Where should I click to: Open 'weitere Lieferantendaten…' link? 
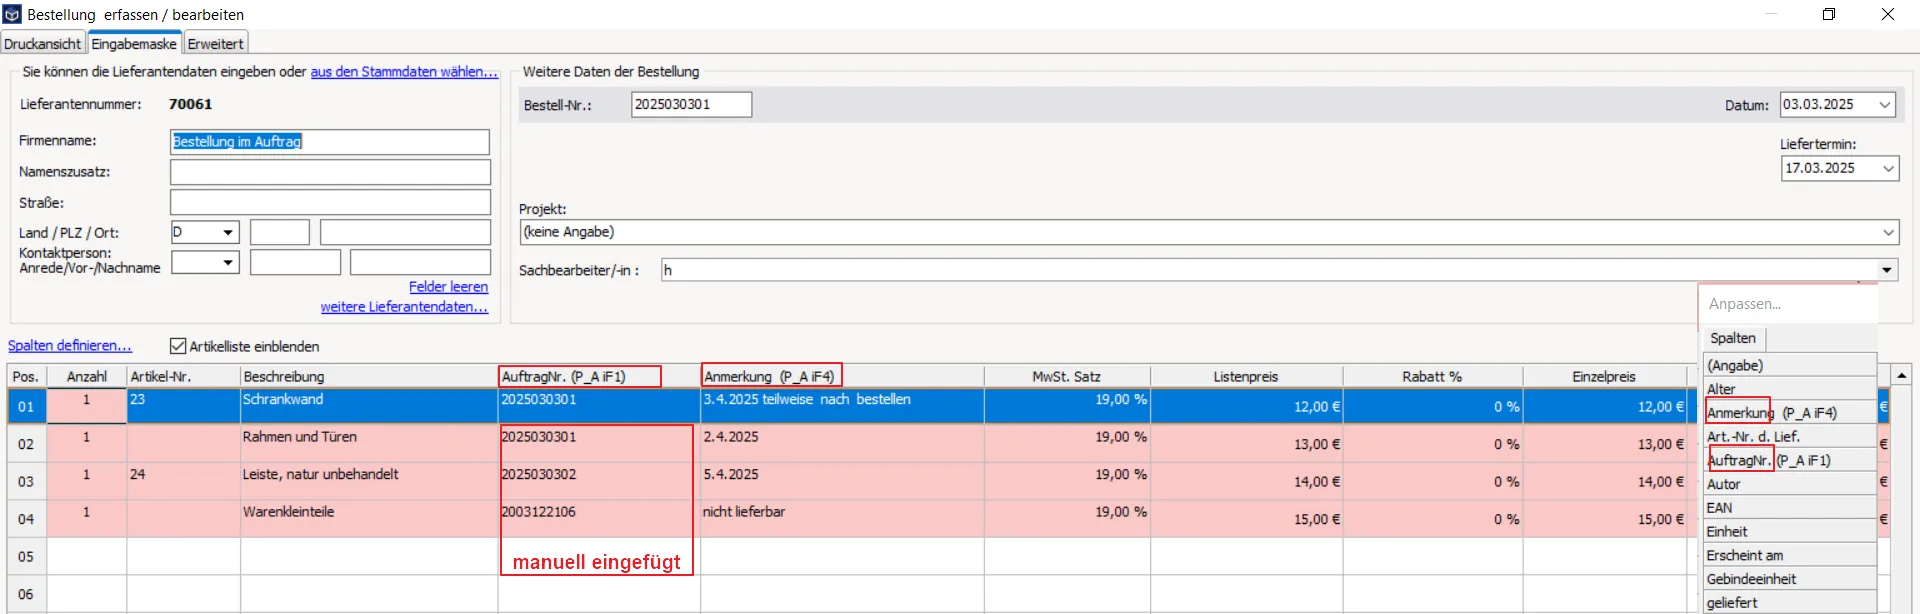(404, 307)
